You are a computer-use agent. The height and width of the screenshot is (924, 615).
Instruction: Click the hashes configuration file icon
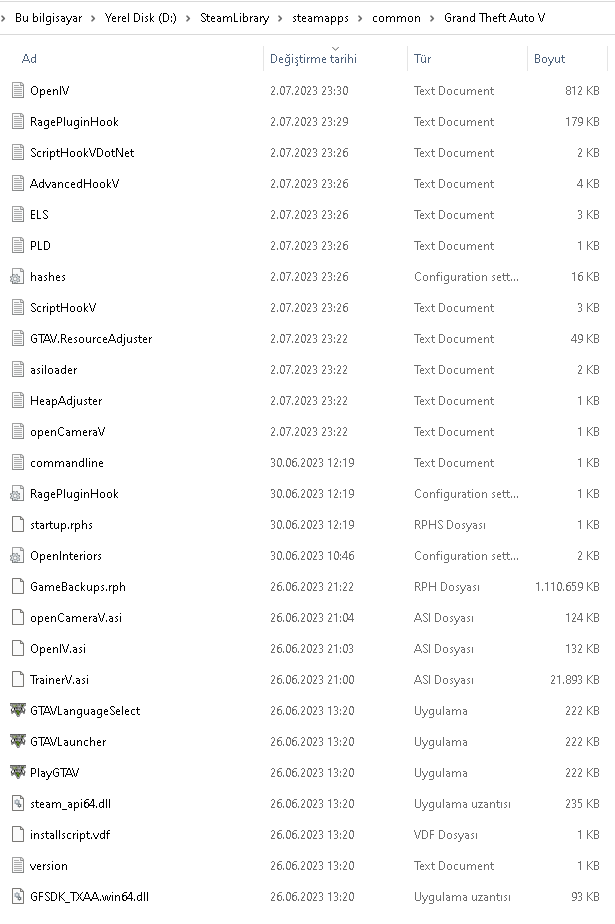click(x=16, y=277)
